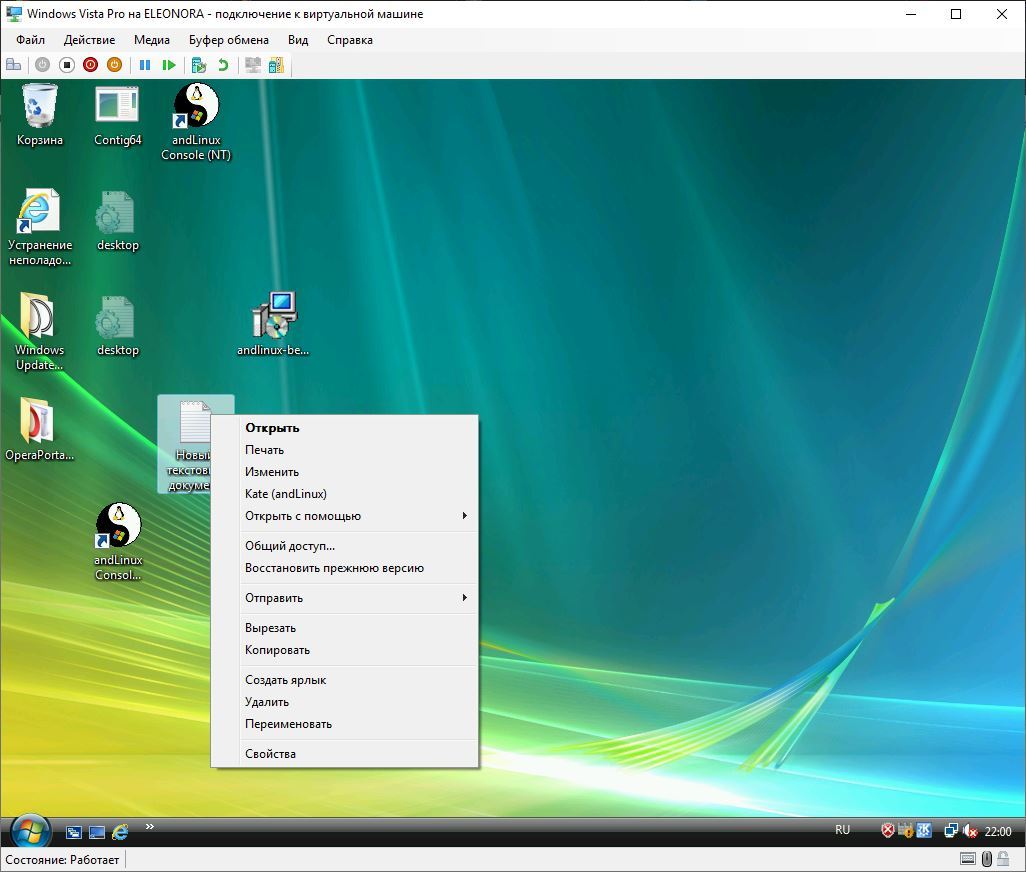The image size is (1026, 872).
Task: Select 'Свойства' in the context menu
Action: (270, 754)
